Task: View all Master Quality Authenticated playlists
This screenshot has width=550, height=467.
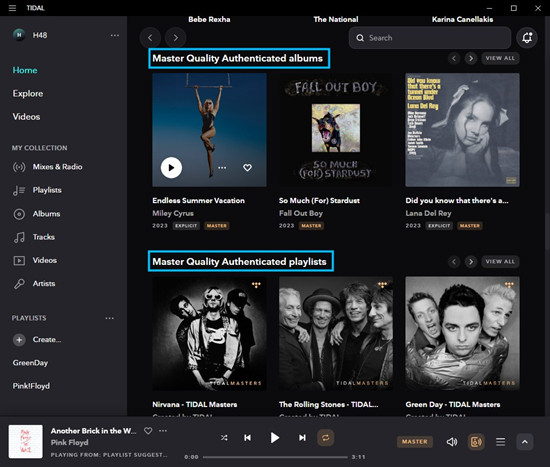Action: (x=500, y=262)
